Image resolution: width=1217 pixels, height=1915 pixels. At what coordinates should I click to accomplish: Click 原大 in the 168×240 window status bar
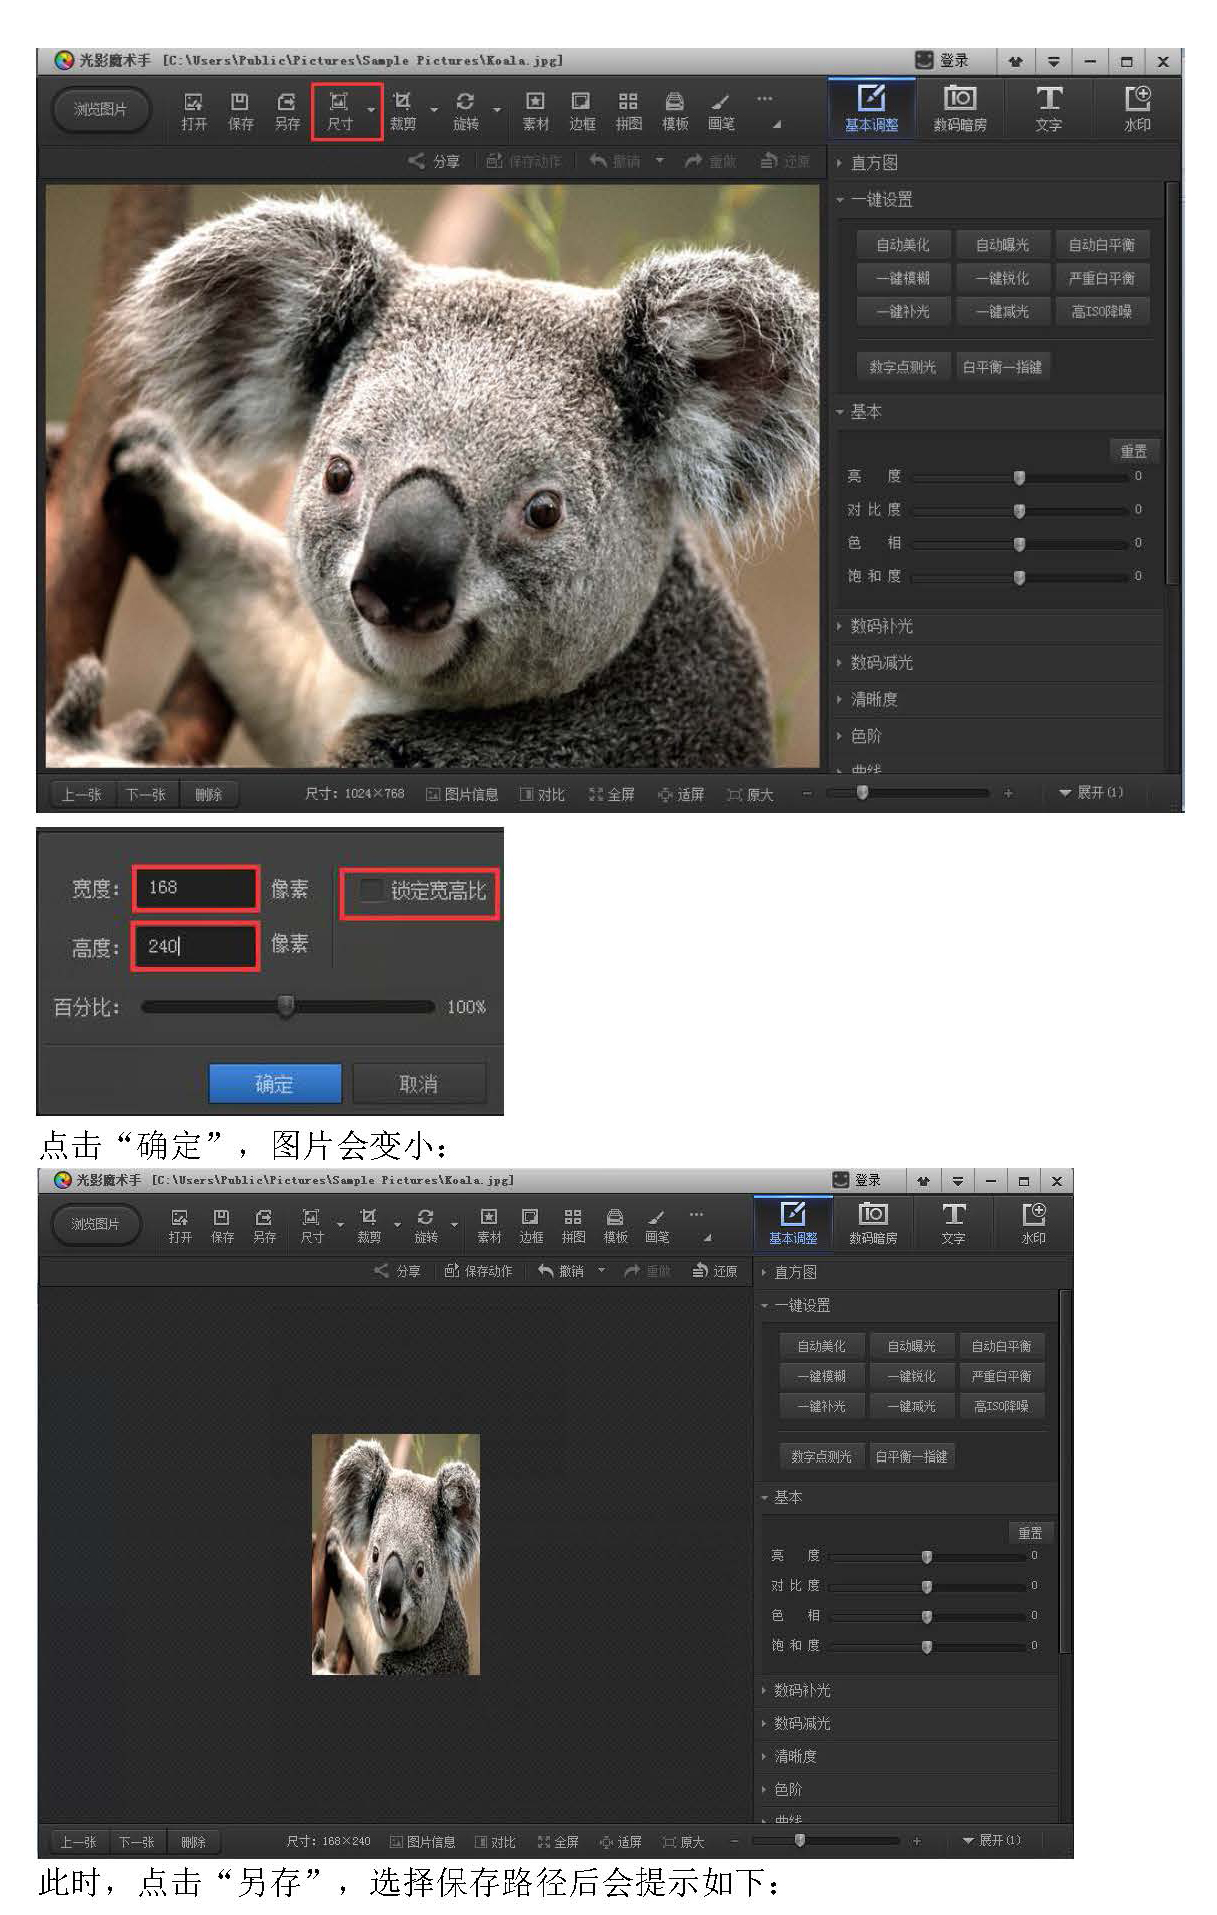684,1841
